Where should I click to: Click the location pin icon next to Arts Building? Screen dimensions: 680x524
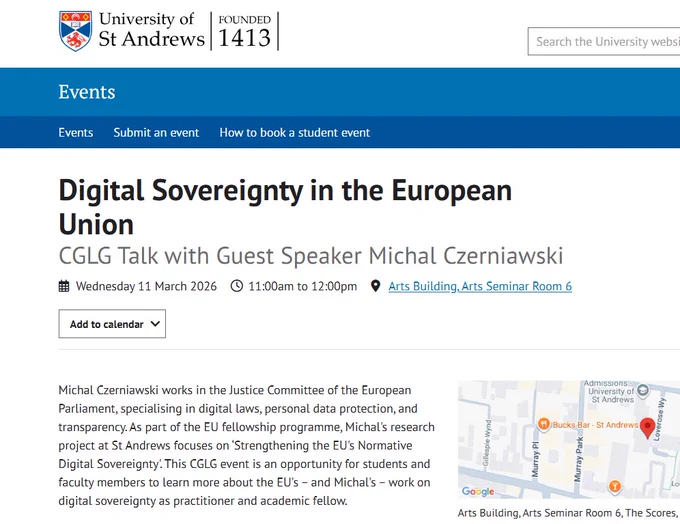[376, 286]
